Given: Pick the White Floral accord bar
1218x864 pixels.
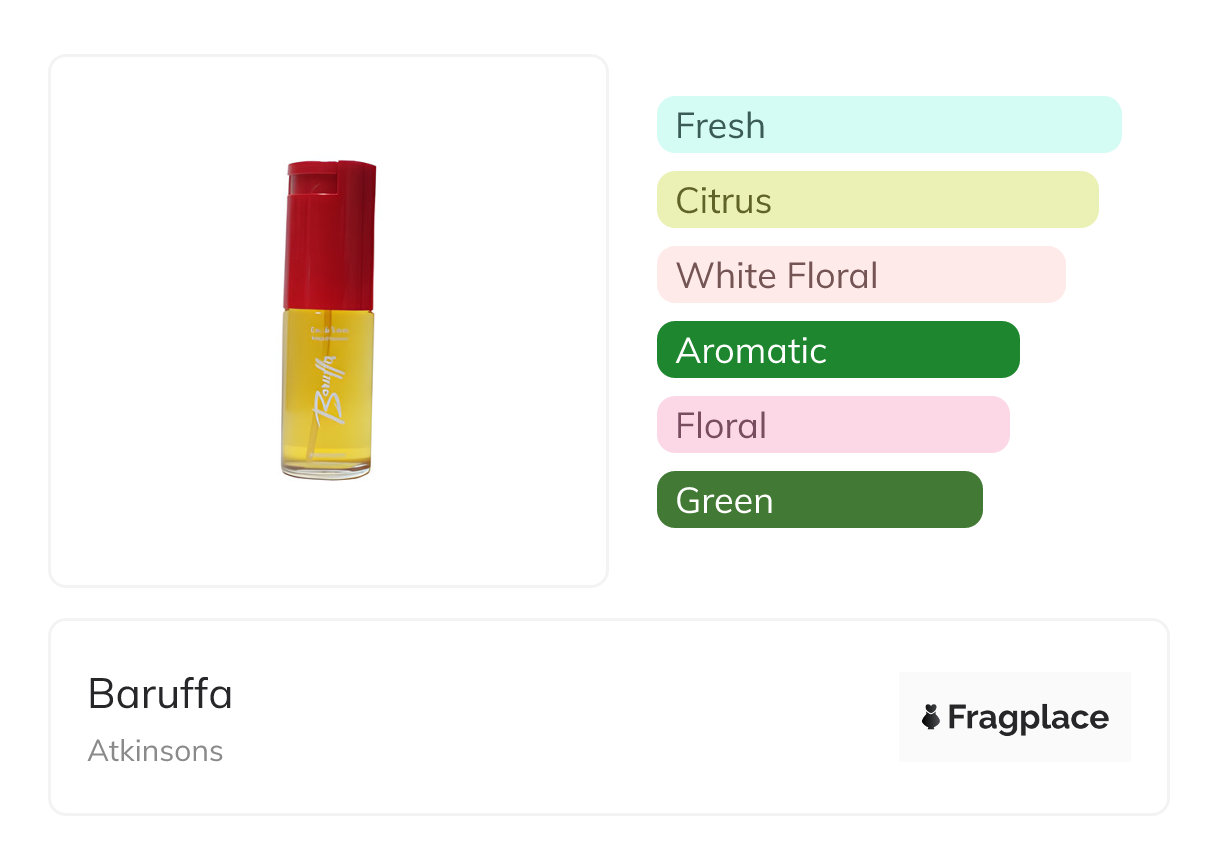Looking at the screenshot, I should coord(861,275).
